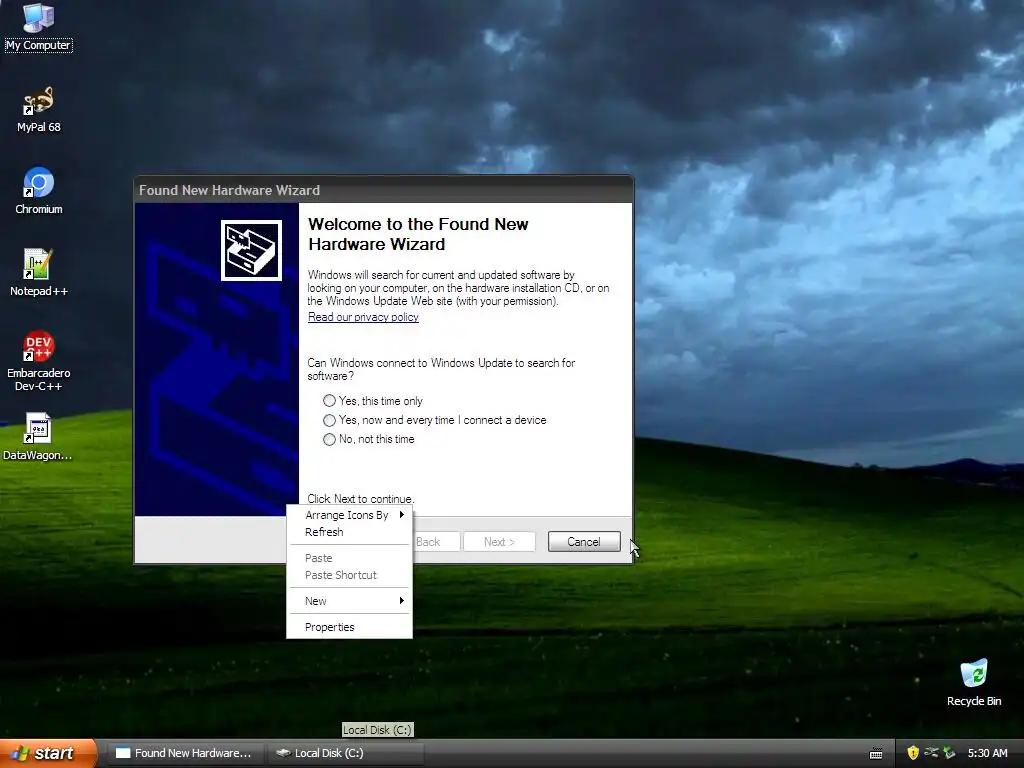Expand the Arrange Icons By submenu
Viewport: 1024px width, 768px height.
pyautogui.click(x=349, y=515)
